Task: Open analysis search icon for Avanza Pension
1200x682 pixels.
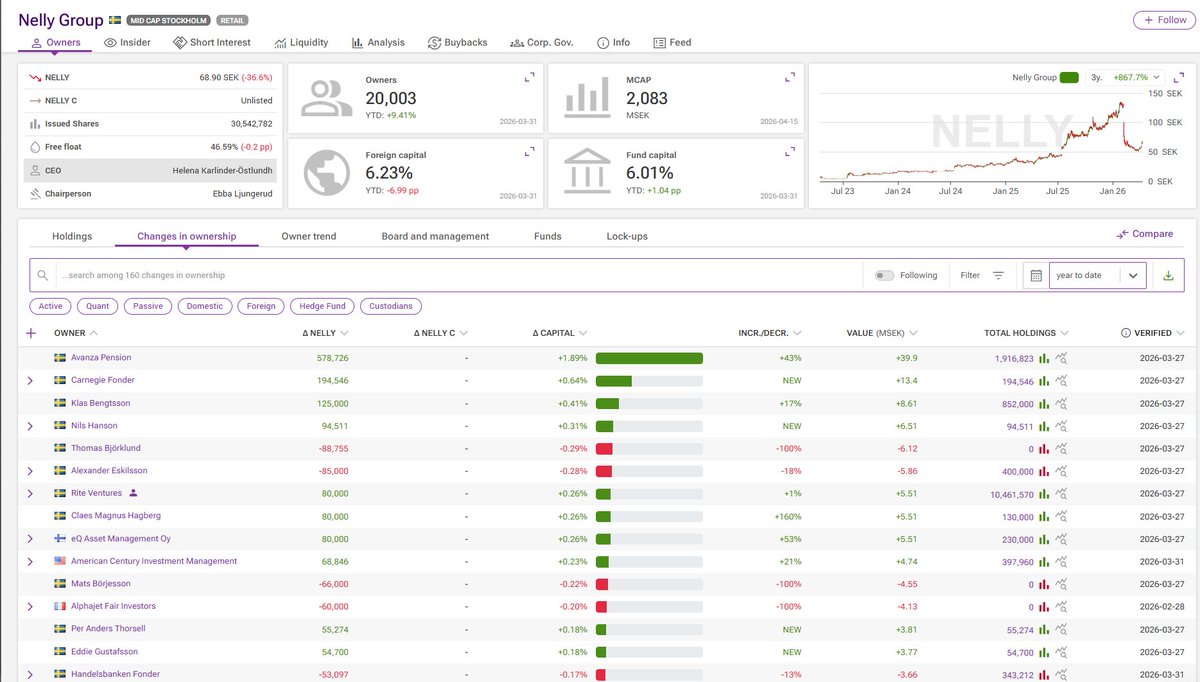Action: (x=1062, y=358)
